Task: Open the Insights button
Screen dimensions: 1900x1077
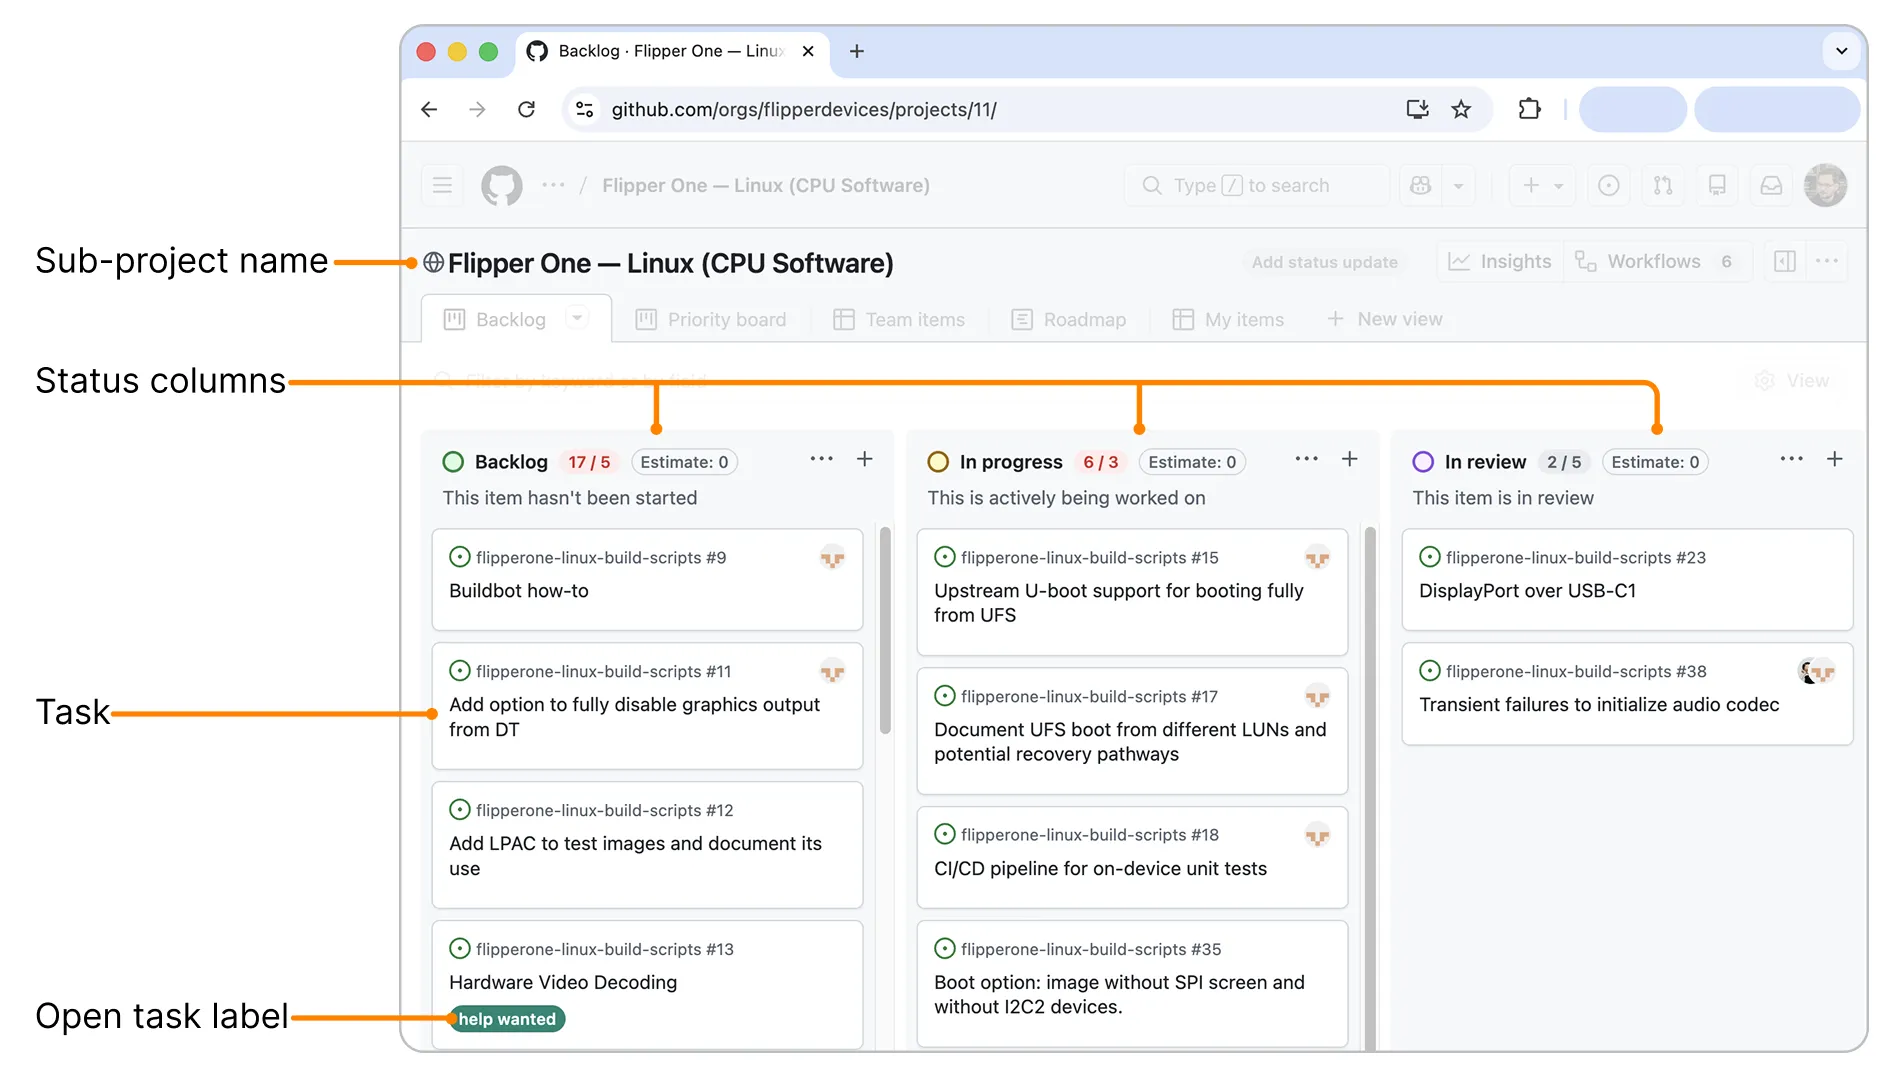Action: point(1501,262)
